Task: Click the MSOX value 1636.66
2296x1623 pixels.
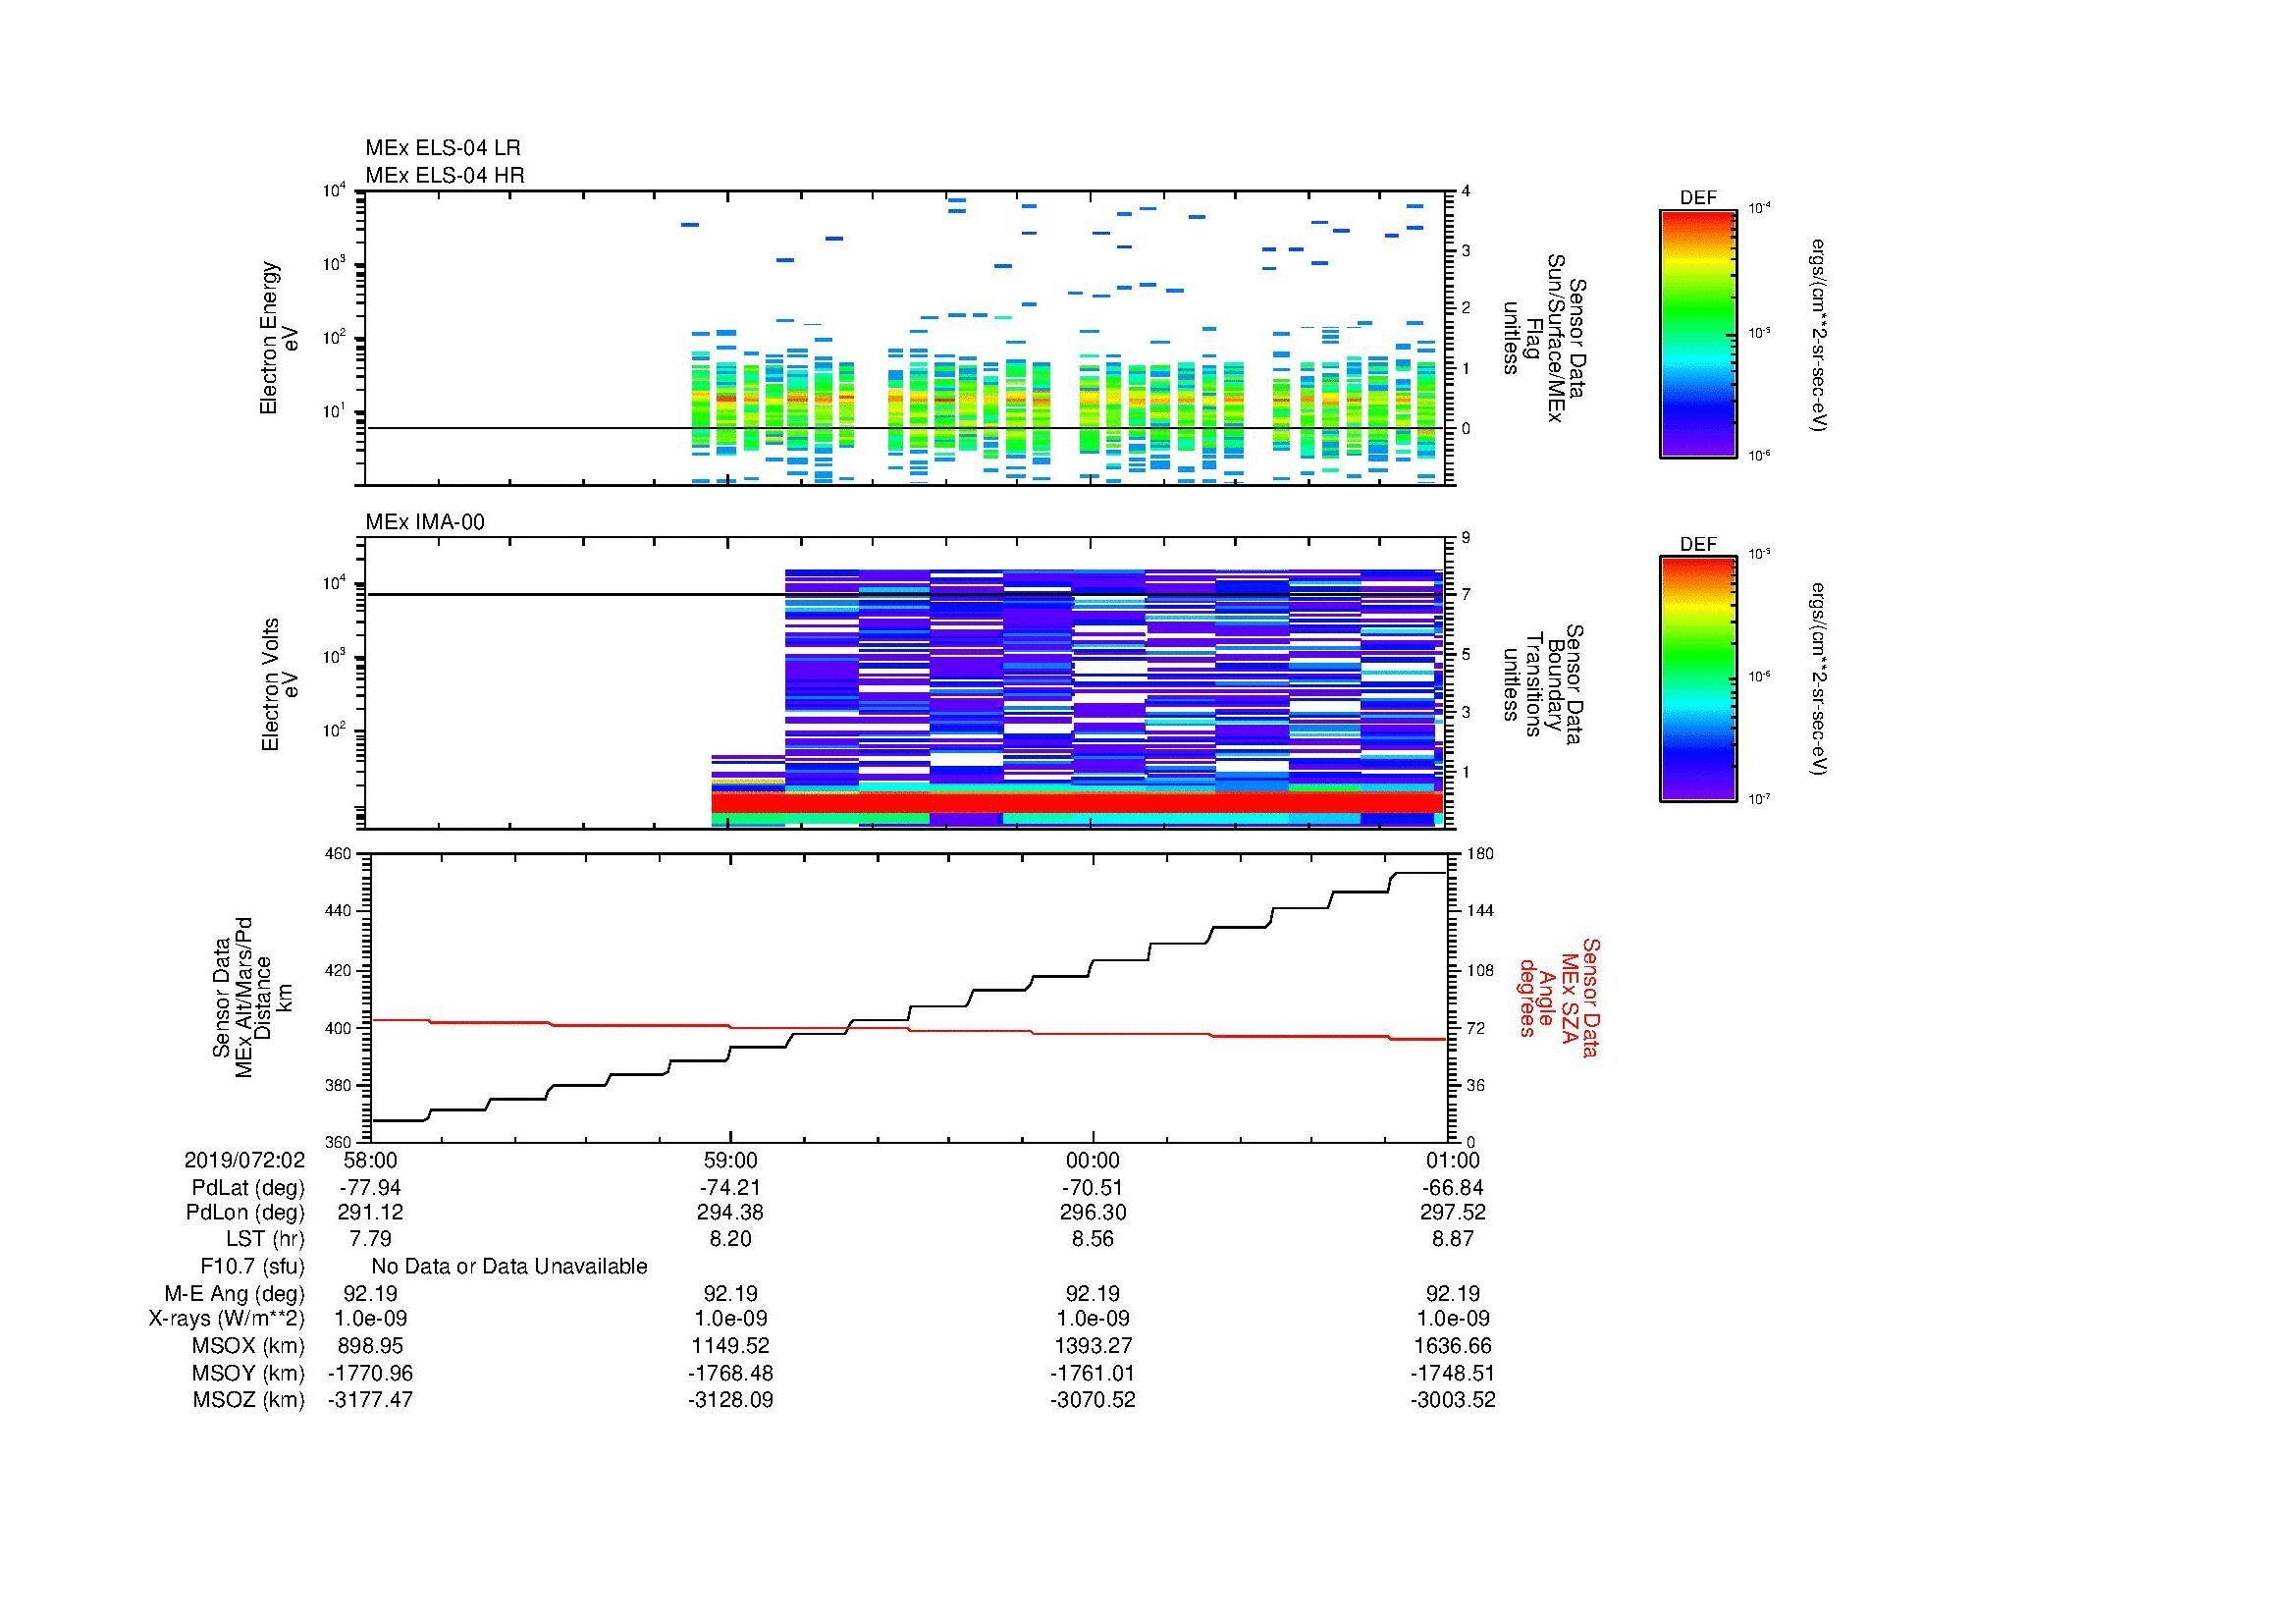Action: 1452,1346
